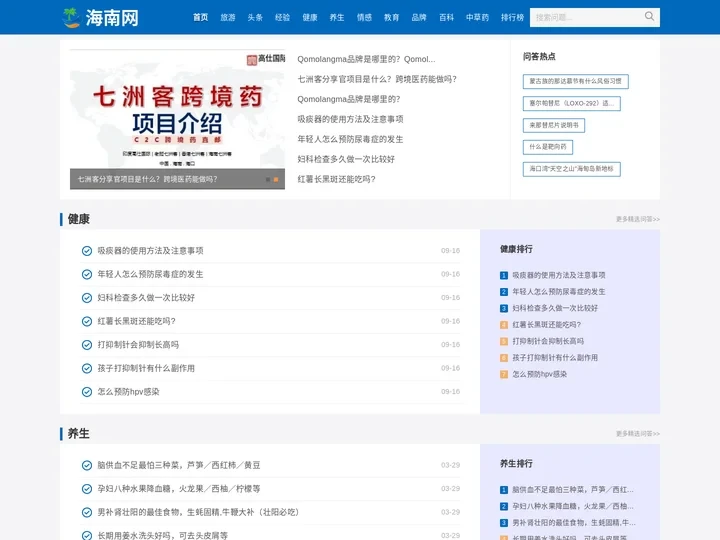This screenshot has width=720, height=540.
Task: Click rank 1 badge in 健康排行
Action: tap(504, 276)
